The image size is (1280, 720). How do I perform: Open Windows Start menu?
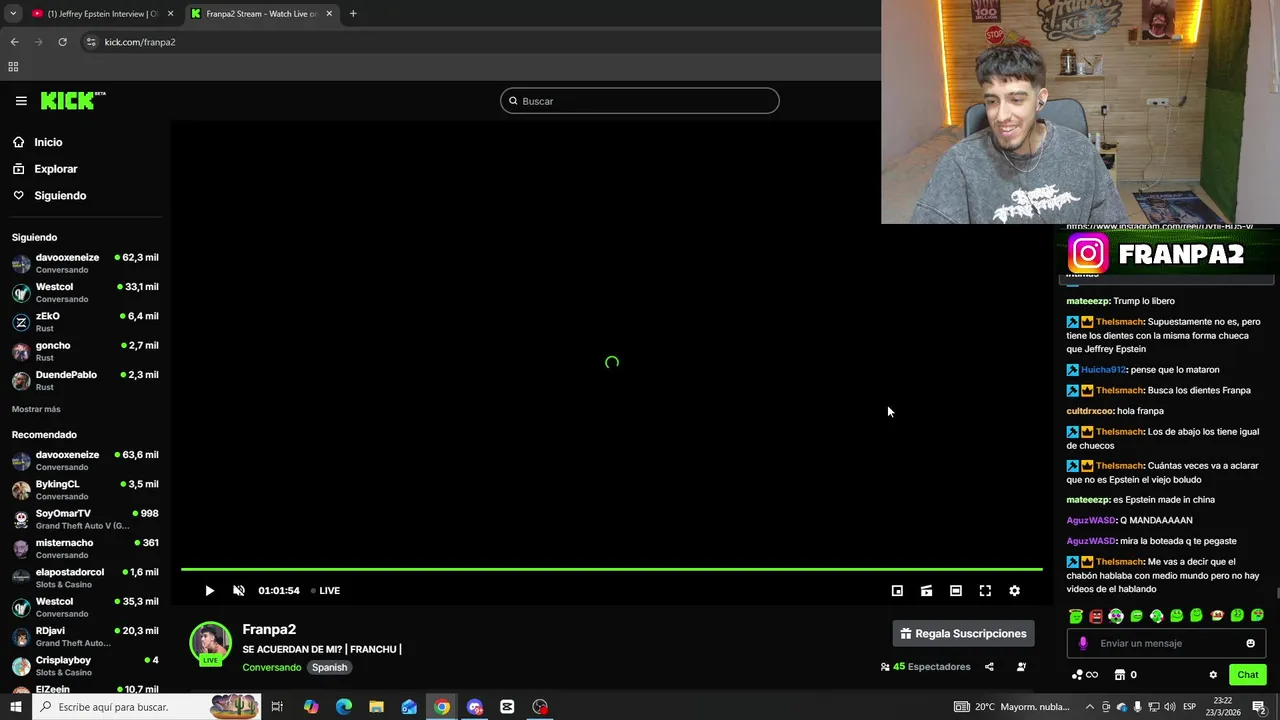point(16,707)
